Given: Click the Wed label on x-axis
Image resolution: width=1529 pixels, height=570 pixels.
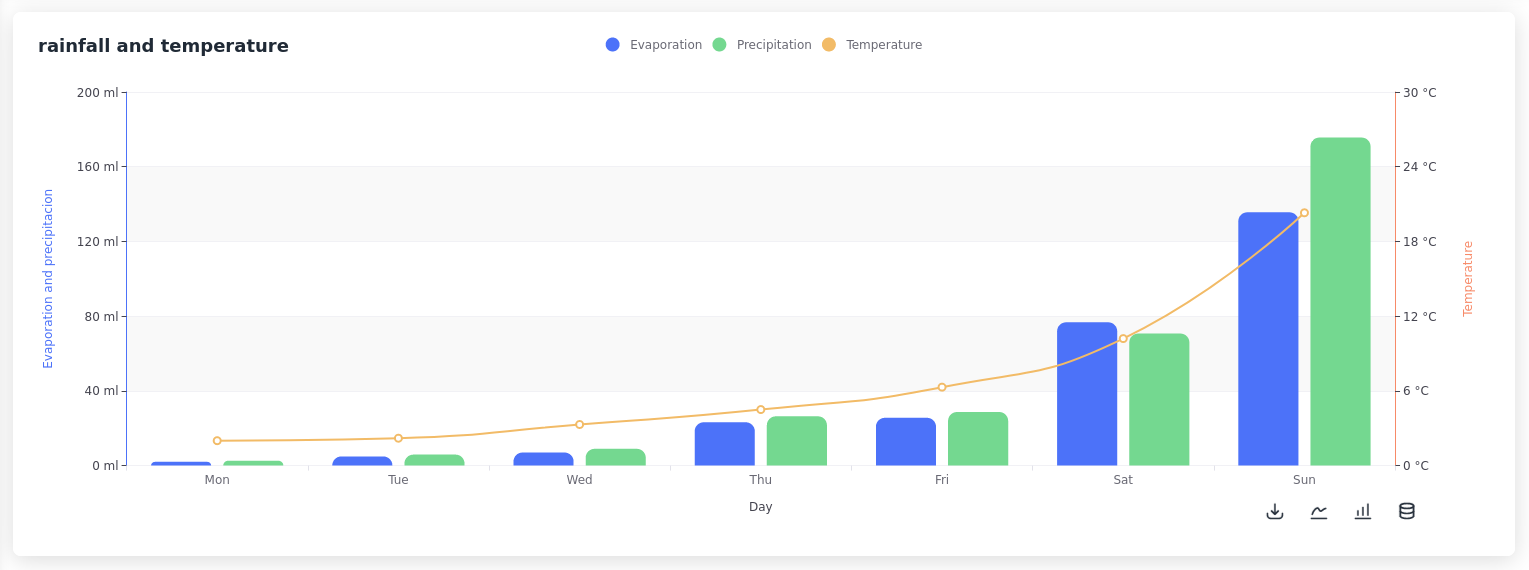Looking at the screenshot, I should (579, 480).
